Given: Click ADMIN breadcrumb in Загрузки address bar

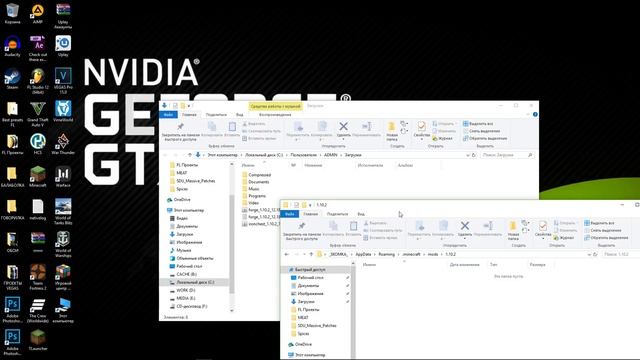Looking at the screenshot, I should point(331,155).
